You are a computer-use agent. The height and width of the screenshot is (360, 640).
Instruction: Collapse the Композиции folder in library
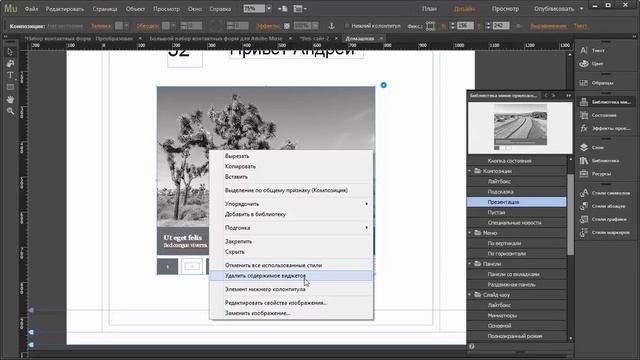click(x=470, y=171)
